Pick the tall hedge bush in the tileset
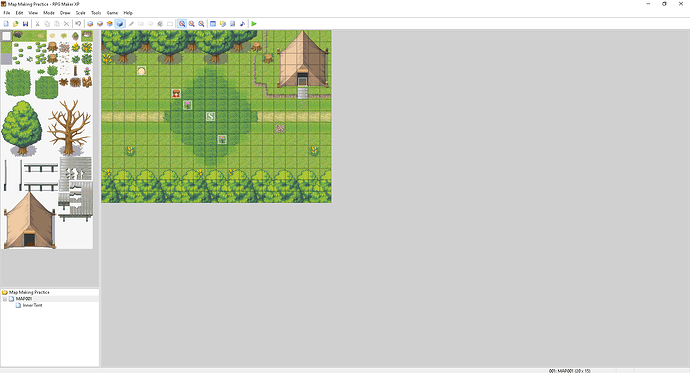690x373 pixels. pos(18,82)
